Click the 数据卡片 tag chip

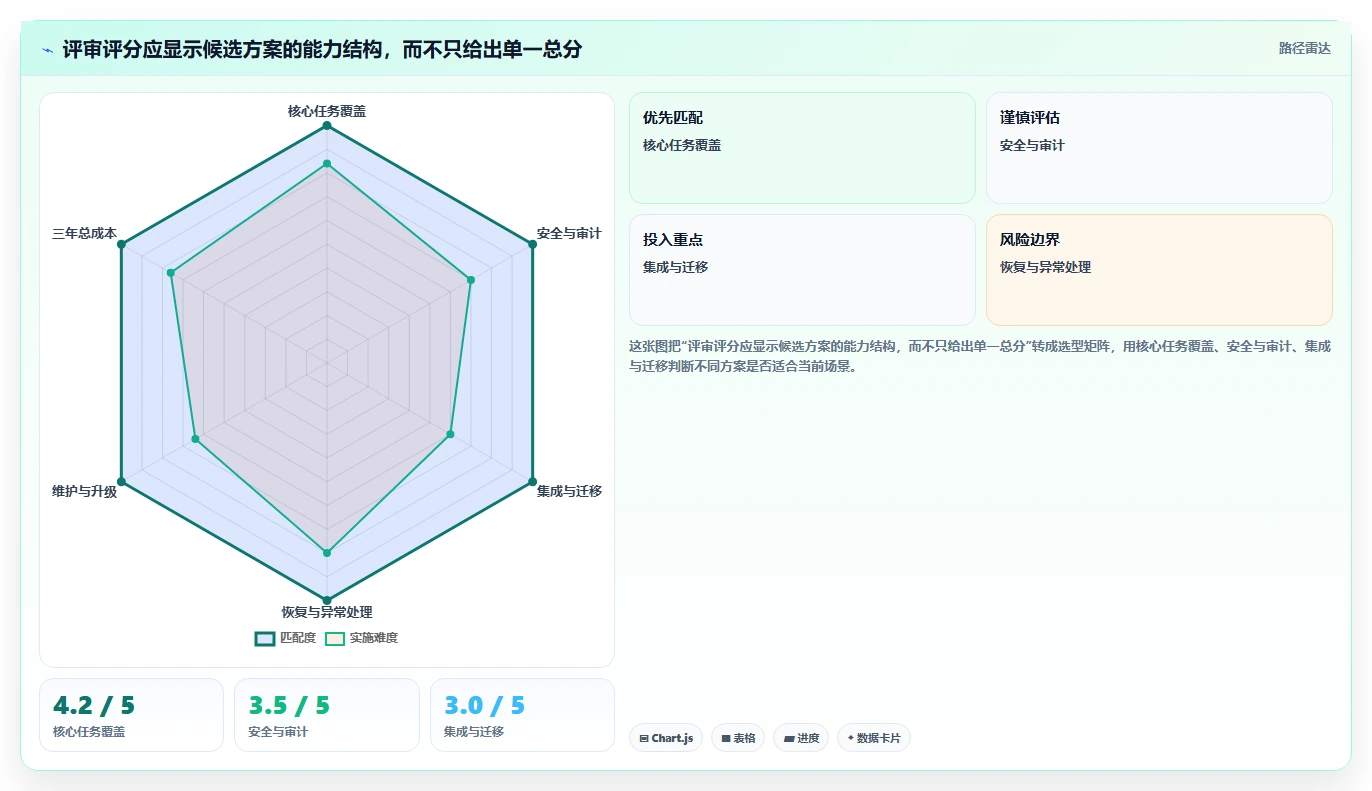coord(874,738)
